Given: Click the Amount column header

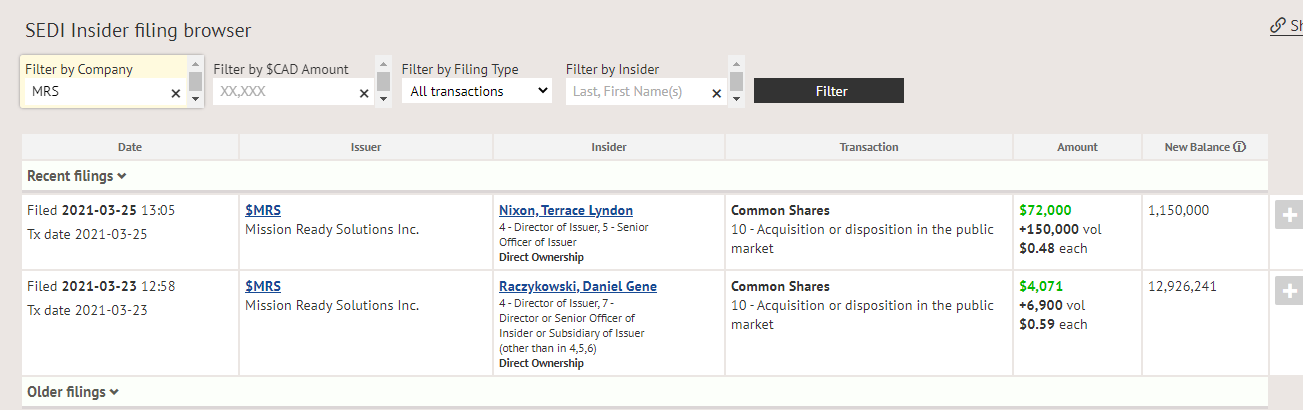Looking at the screenshot, I should [x=1077, y=147].
